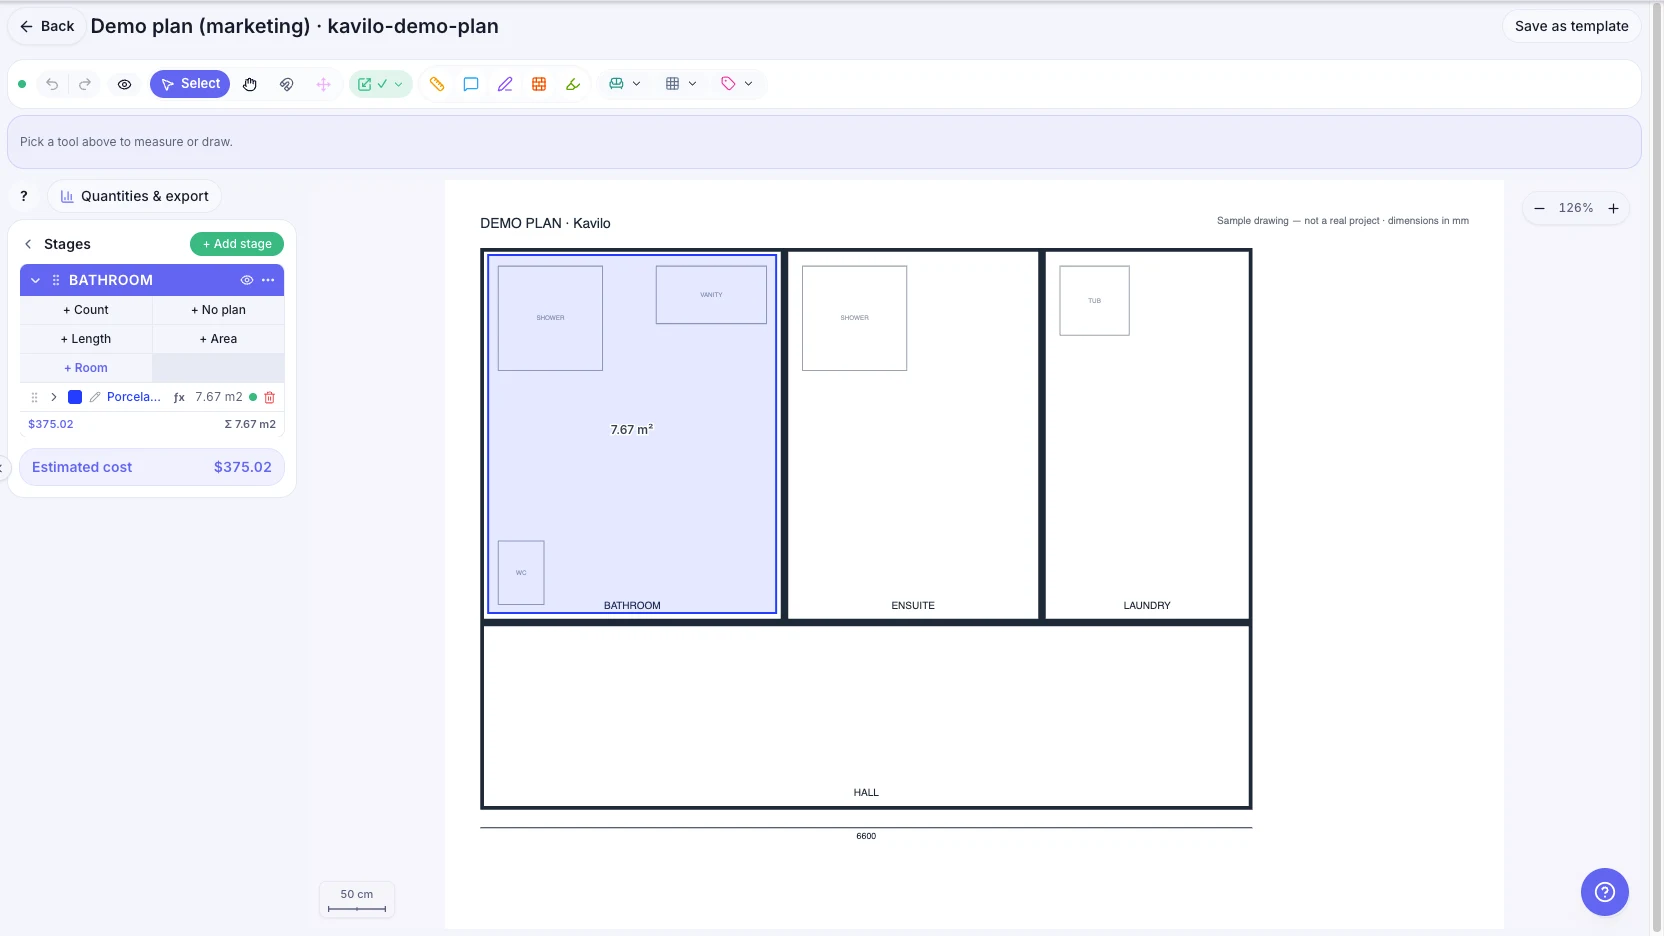Select the green highlighter tool

pos(573,84)
